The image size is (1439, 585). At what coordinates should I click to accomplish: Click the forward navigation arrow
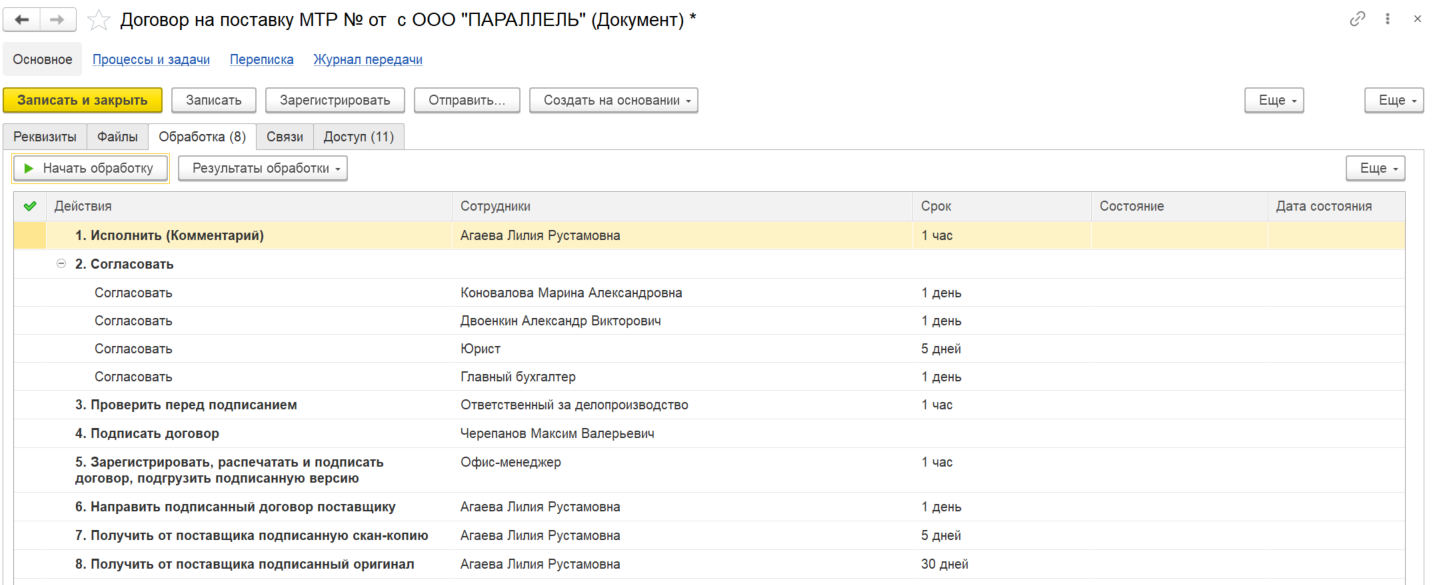58,19
